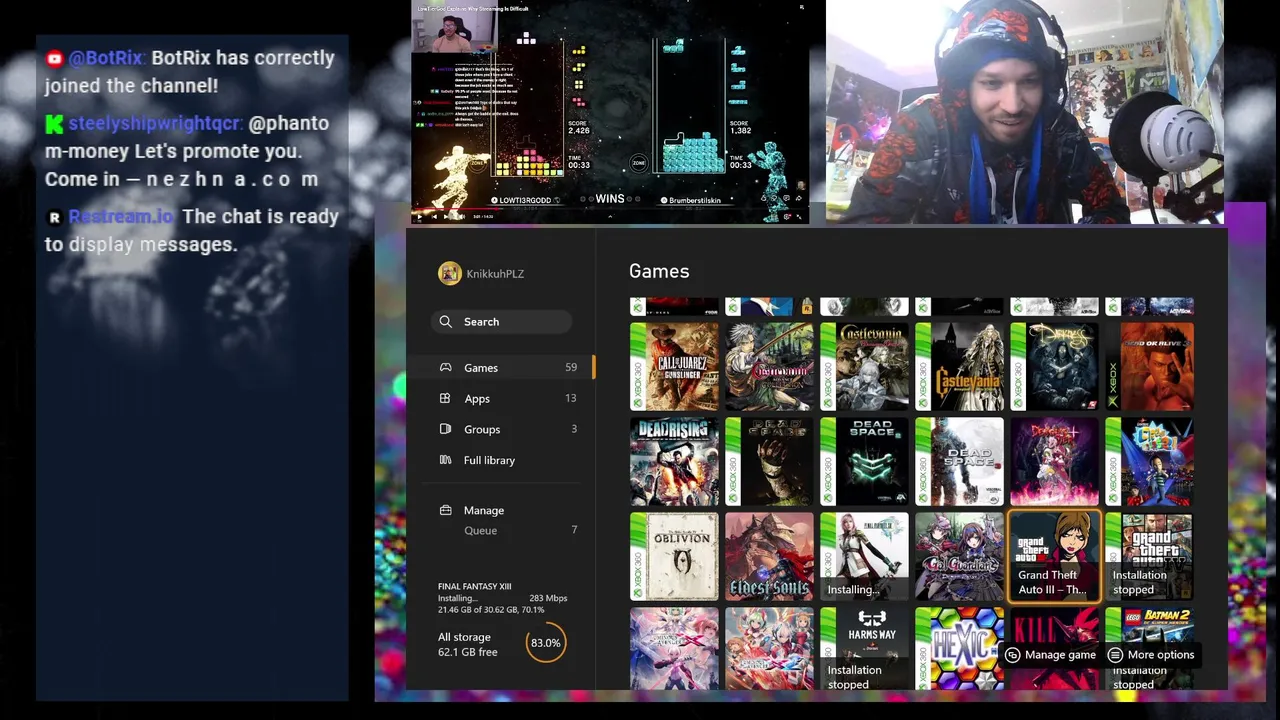
Task: Select the Gal Guardians game tile
Action: (x=959, y=557)
